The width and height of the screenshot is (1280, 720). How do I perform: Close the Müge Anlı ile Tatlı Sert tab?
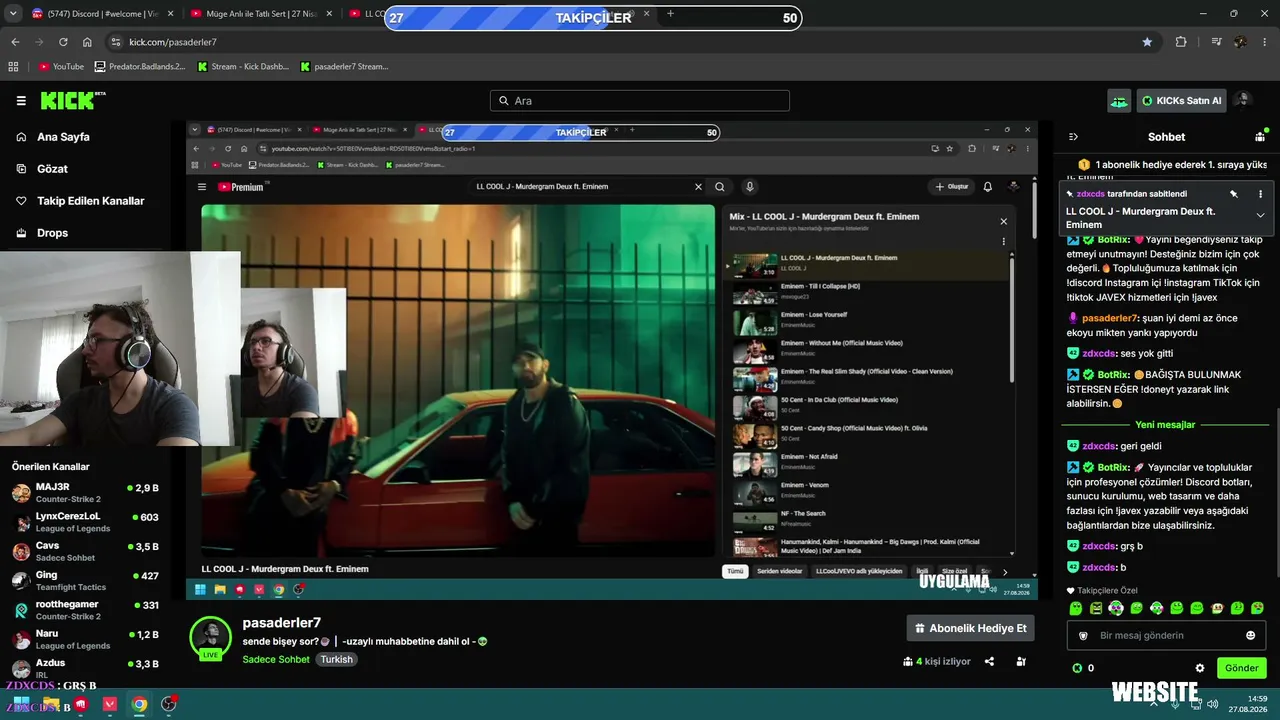(x=331, y=14)
